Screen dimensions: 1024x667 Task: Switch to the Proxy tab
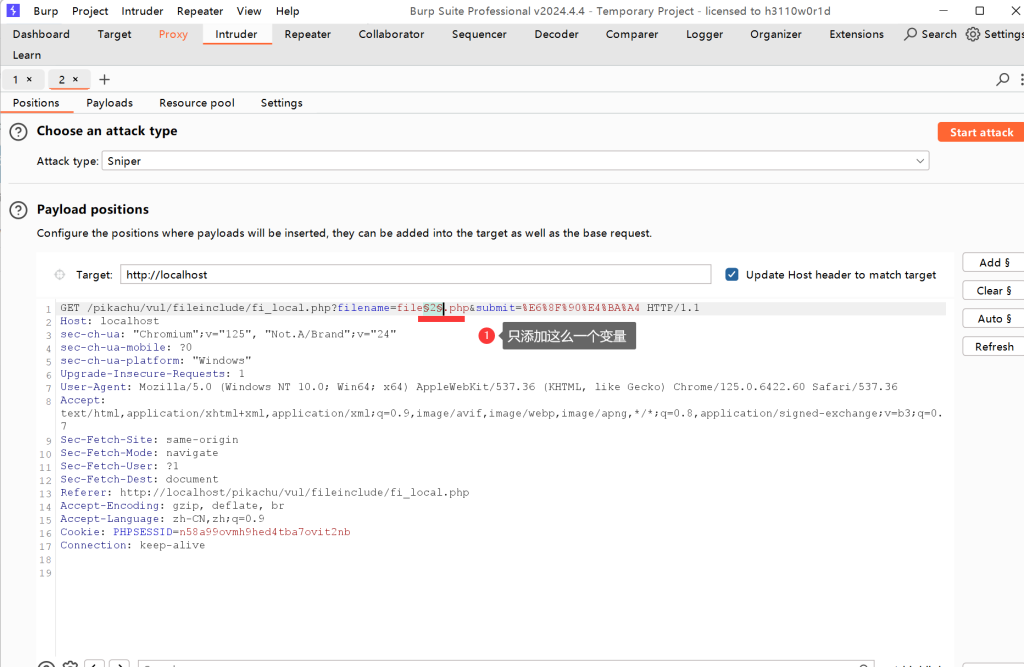coord(173,34)
